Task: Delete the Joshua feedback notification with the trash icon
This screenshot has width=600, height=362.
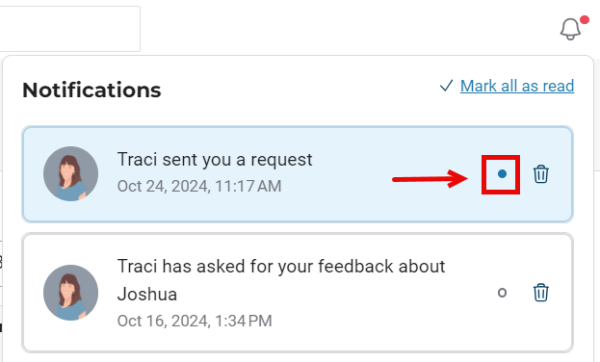Action: tap(541, 293)
